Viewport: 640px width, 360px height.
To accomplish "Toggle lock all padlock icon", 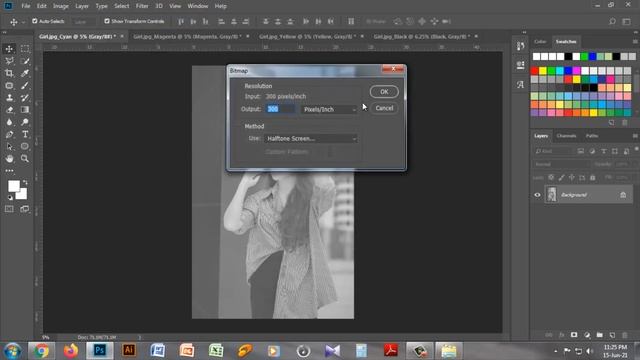I will 593,177.
